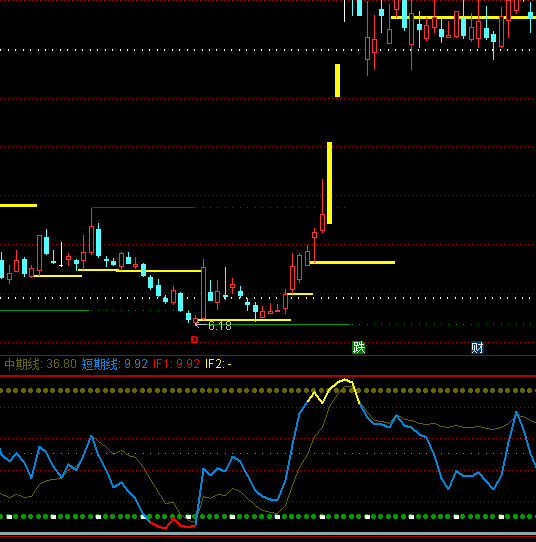Screen dimensions: 536x542
Task: Click the 中期线: 36.80 indicator value
Action: tap(40, 364)
